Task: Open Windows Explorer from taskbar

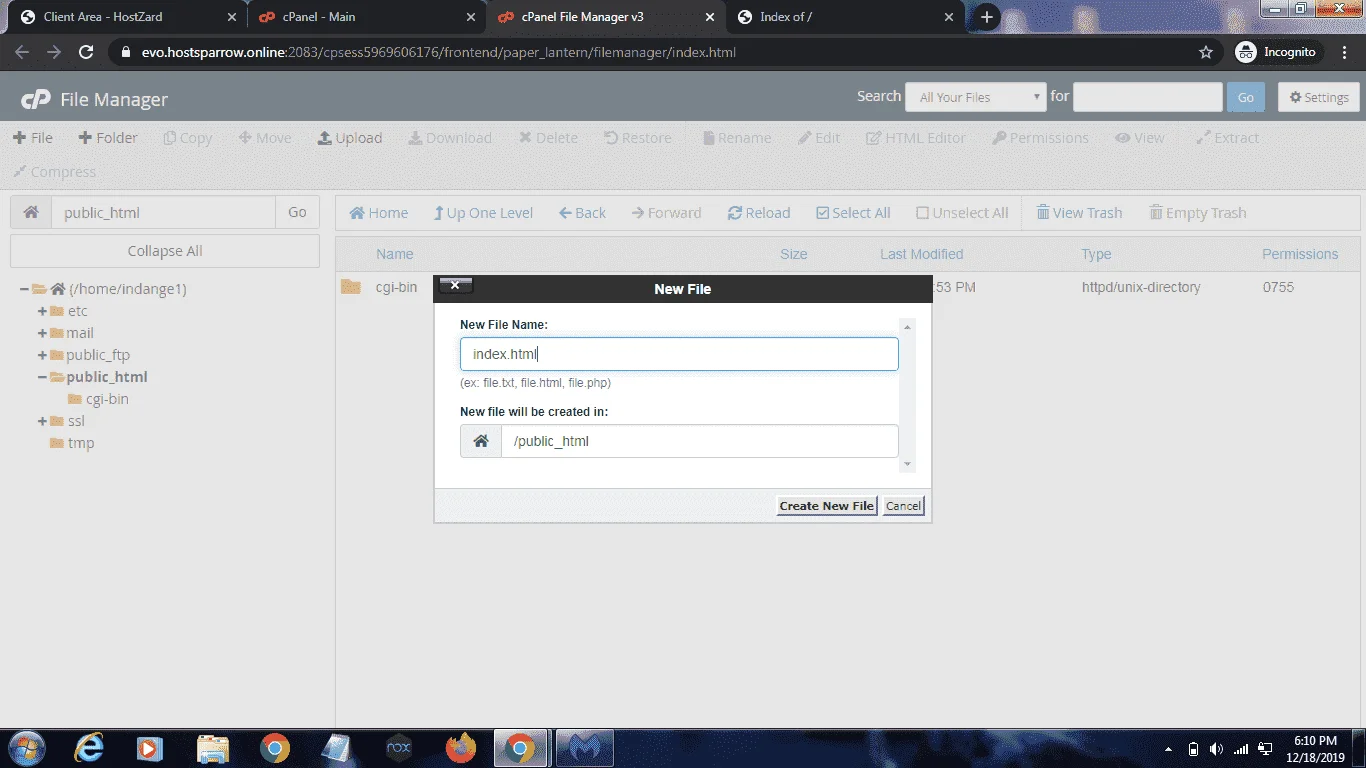Action: pyautogui.click(x=213, y=748)
